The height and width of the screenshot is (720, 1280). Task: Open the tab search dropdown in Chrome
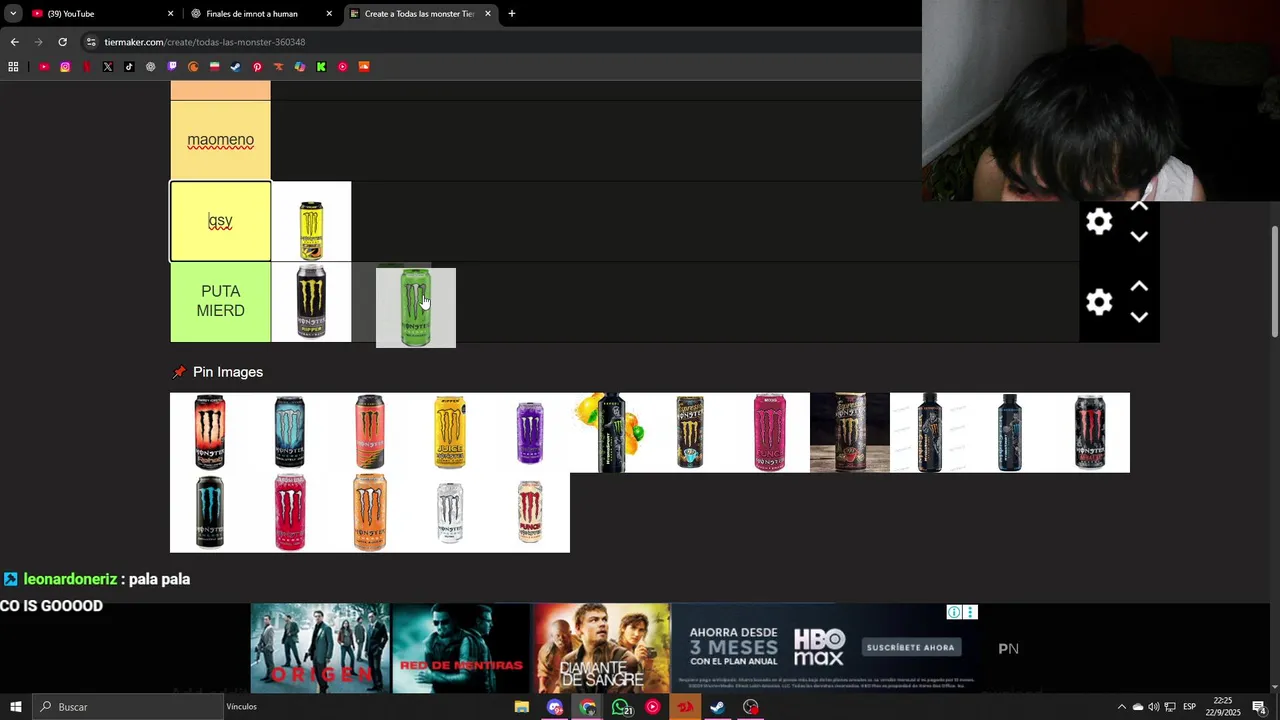(x=13, y=13)
